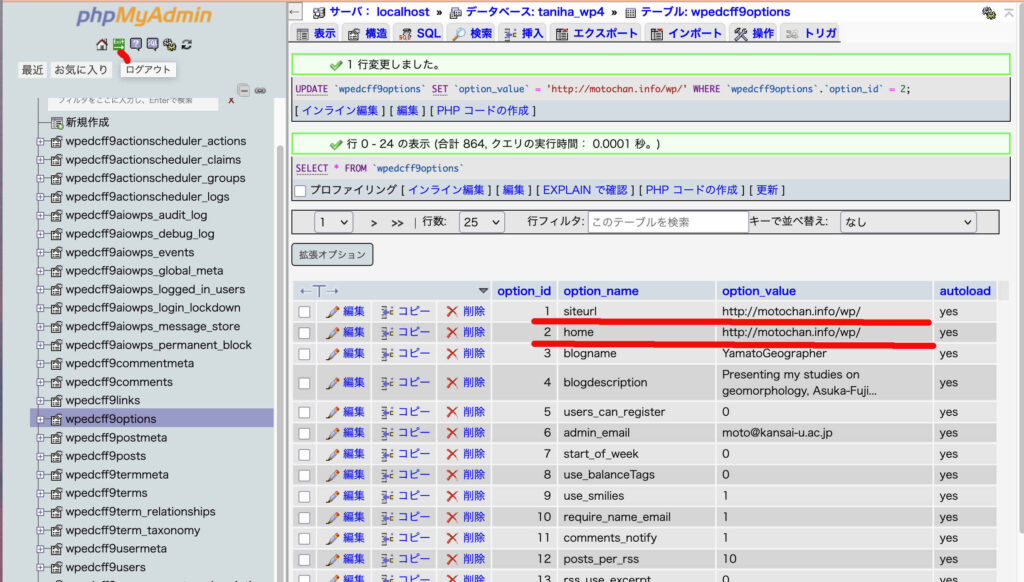Expand the wpedcff9actionscheduler_actions tree node
Image resolution: width=1024 pixels, height=582 pixels.
pos(40,141)
